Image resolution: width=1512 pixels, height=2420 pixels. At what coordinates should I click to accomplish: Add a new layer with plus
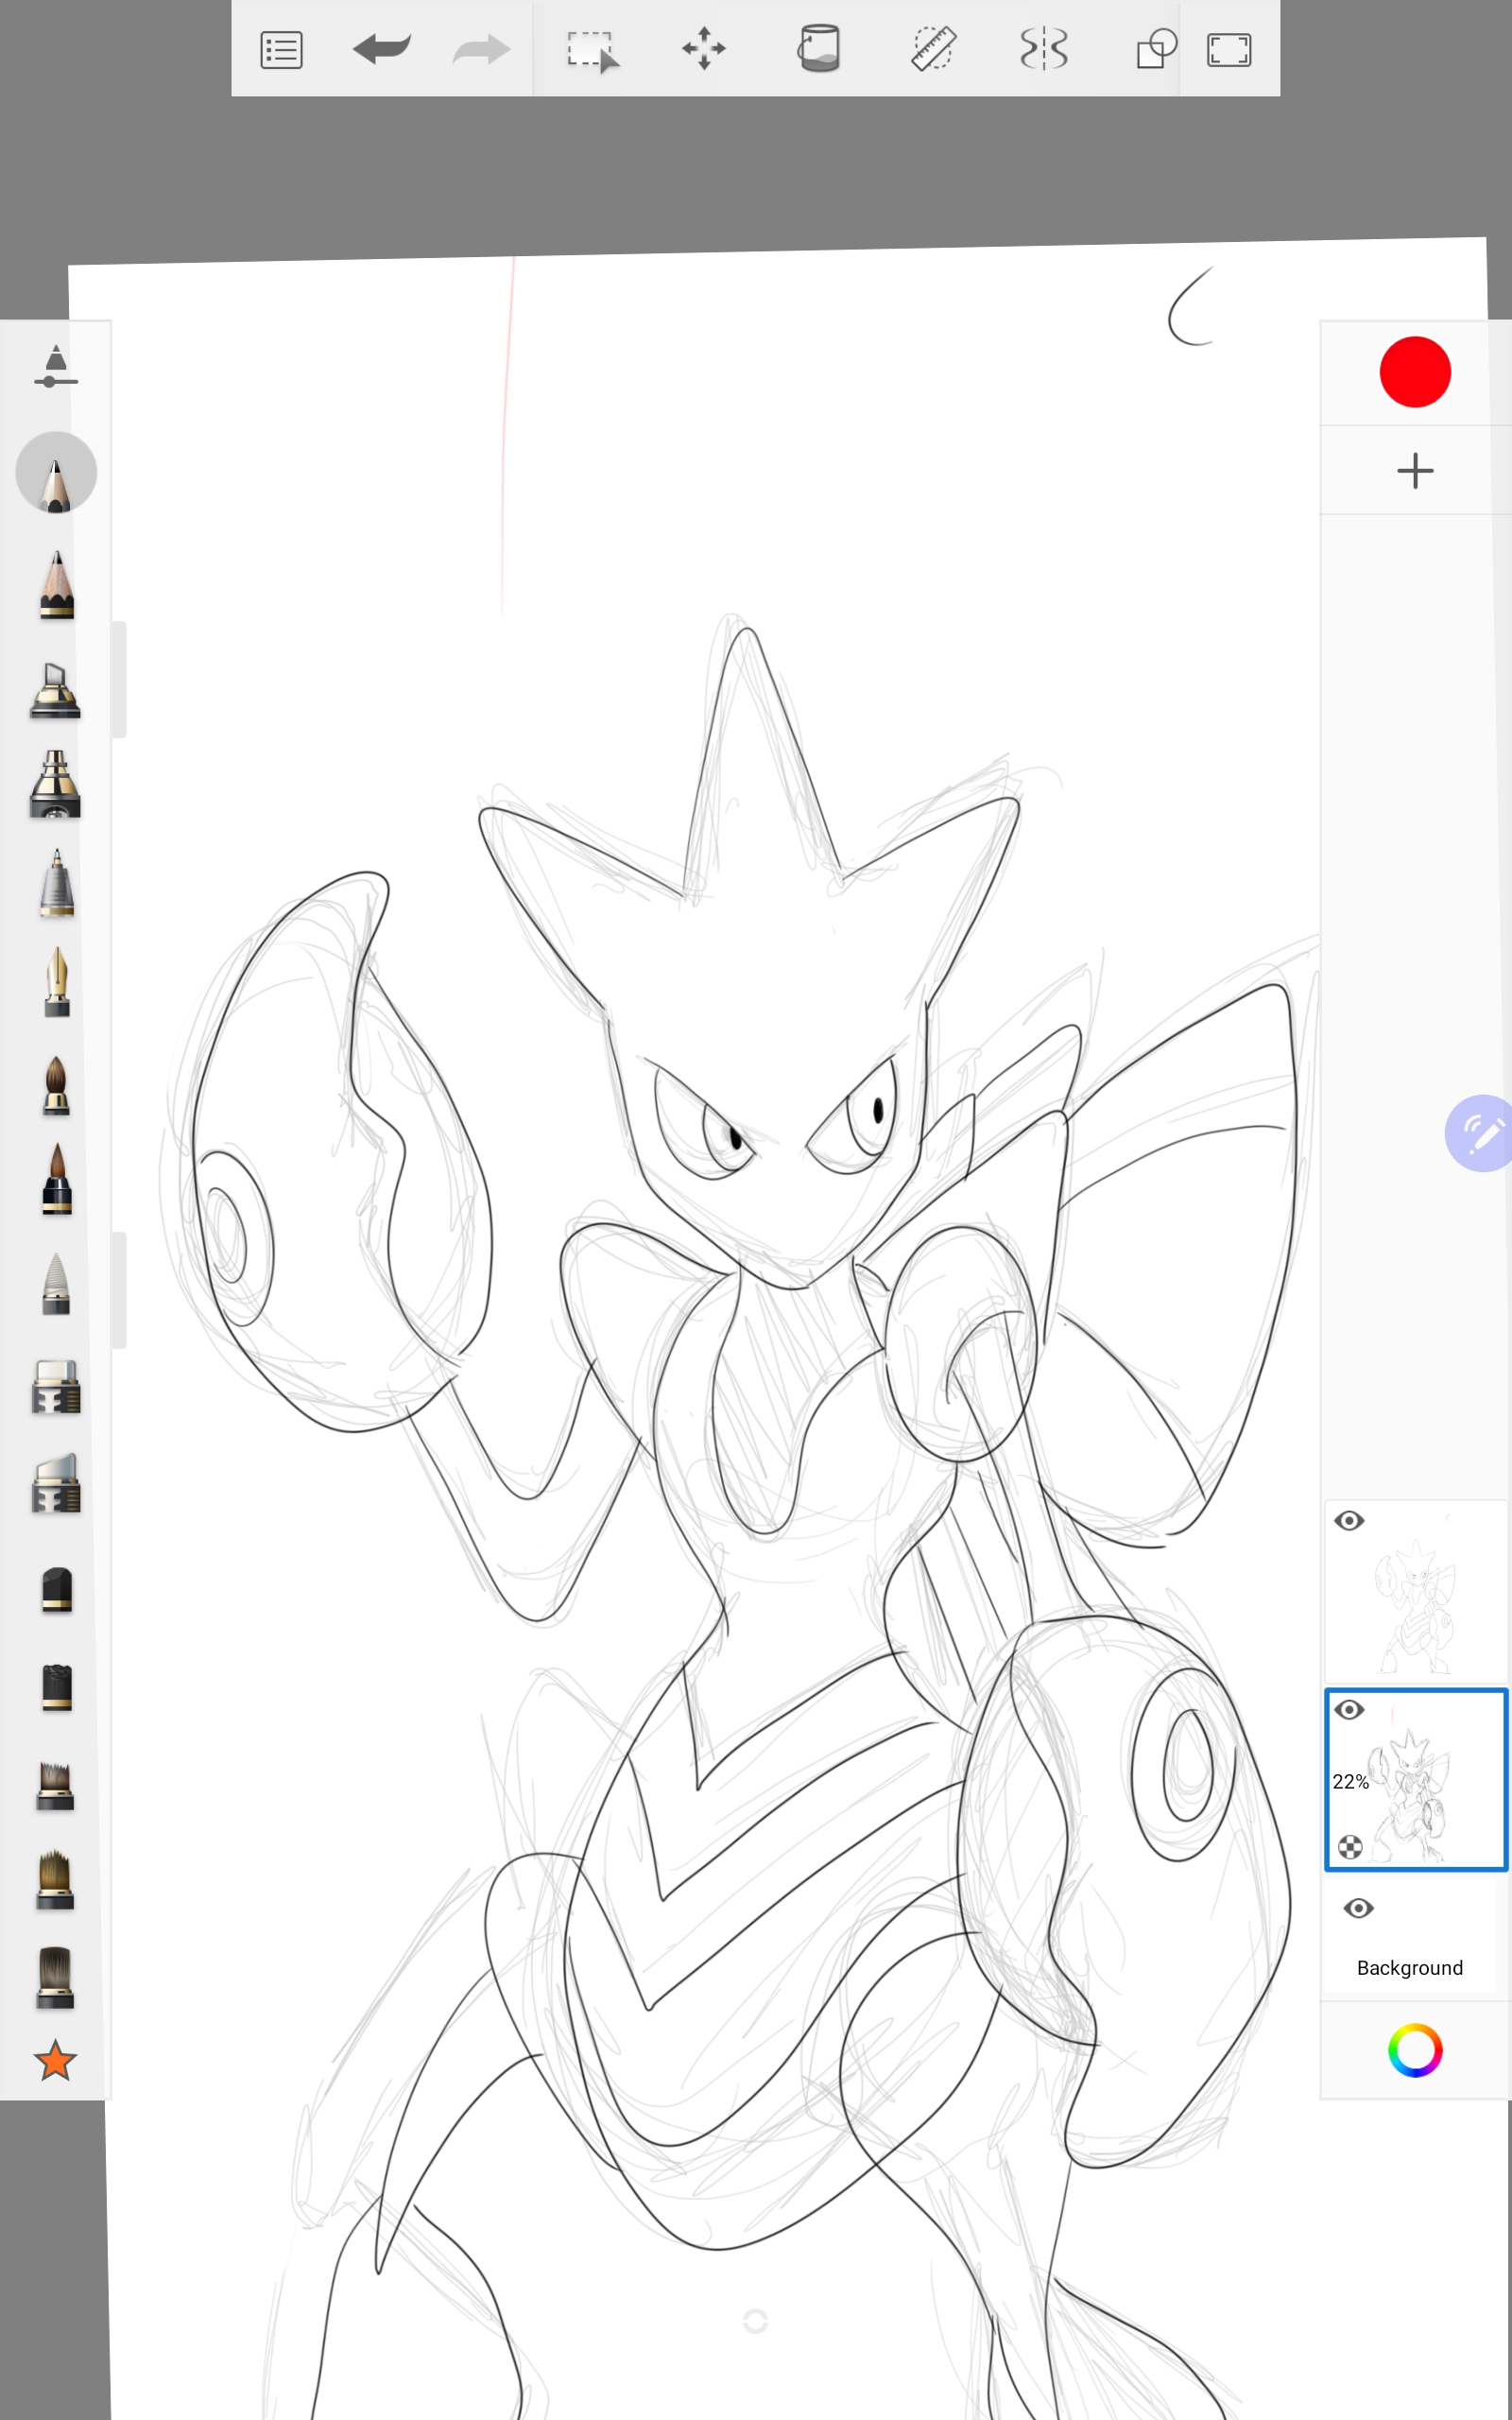click(1415, 470)
